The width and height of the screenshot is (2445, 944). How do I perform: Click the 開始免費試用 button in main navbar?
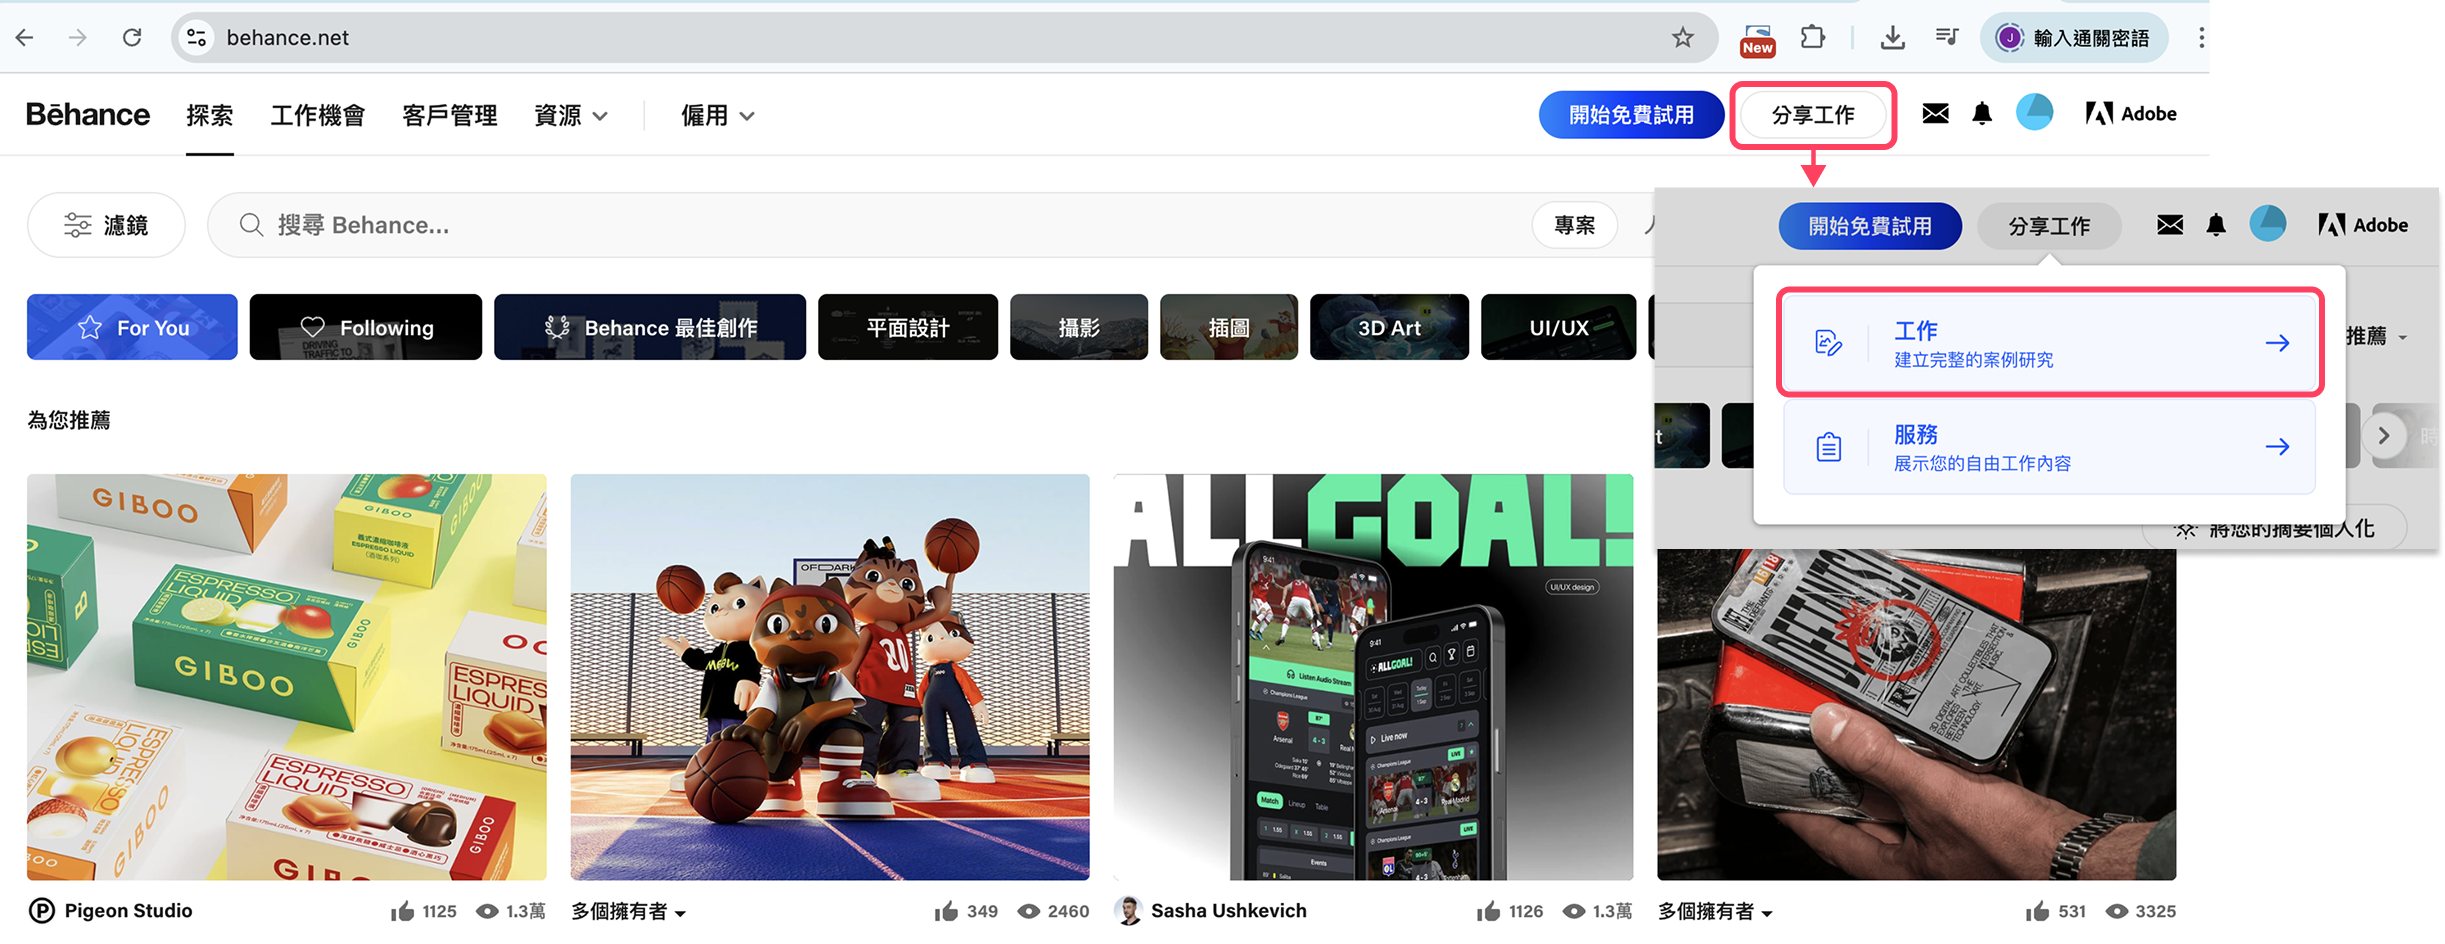tap(1631, 115)
